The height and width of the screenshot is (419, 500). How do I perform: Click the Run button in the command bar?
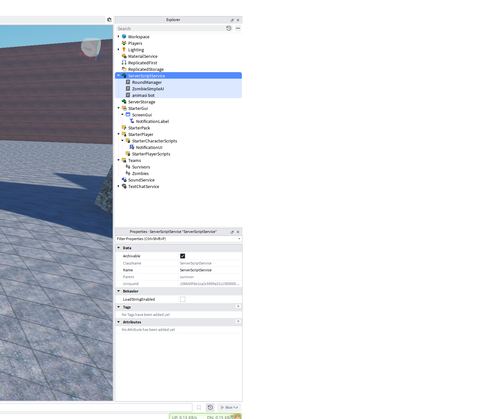click(229, 407)
